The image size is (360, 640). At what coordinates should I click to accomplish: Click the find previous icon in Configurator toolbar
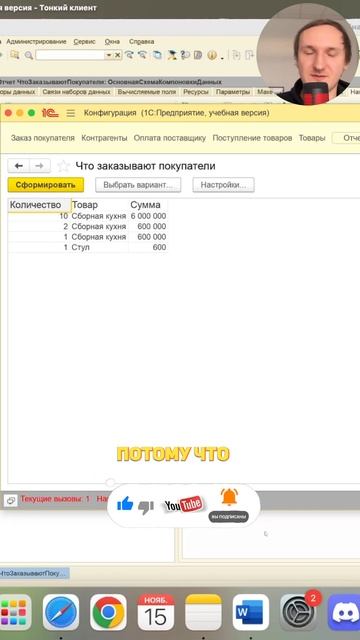point(142,55)
